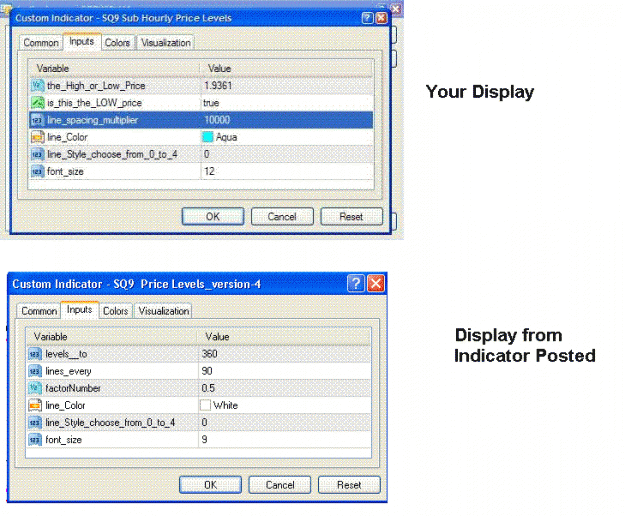Image resolution: width=625 pixels, height=516 pixels.
Task: Close the SQ9 Price Levels_version-4 dialog
Action: (376, 283)
